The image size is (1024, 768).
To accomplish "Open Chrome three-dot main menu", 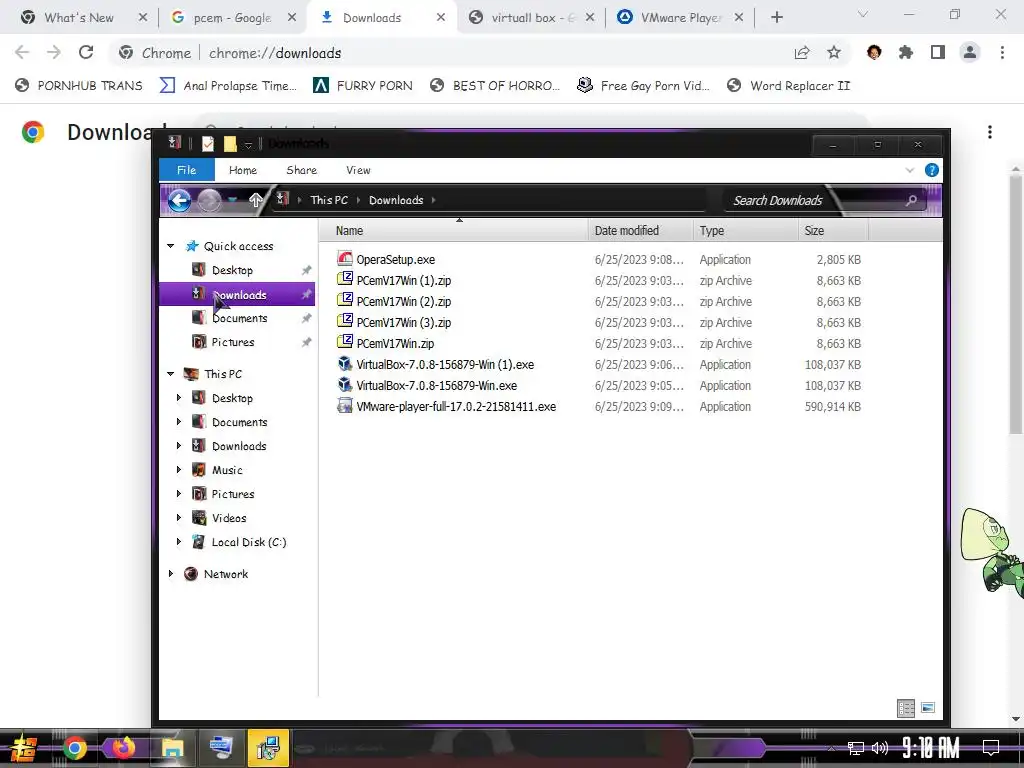I will [x=1002, y=52].
